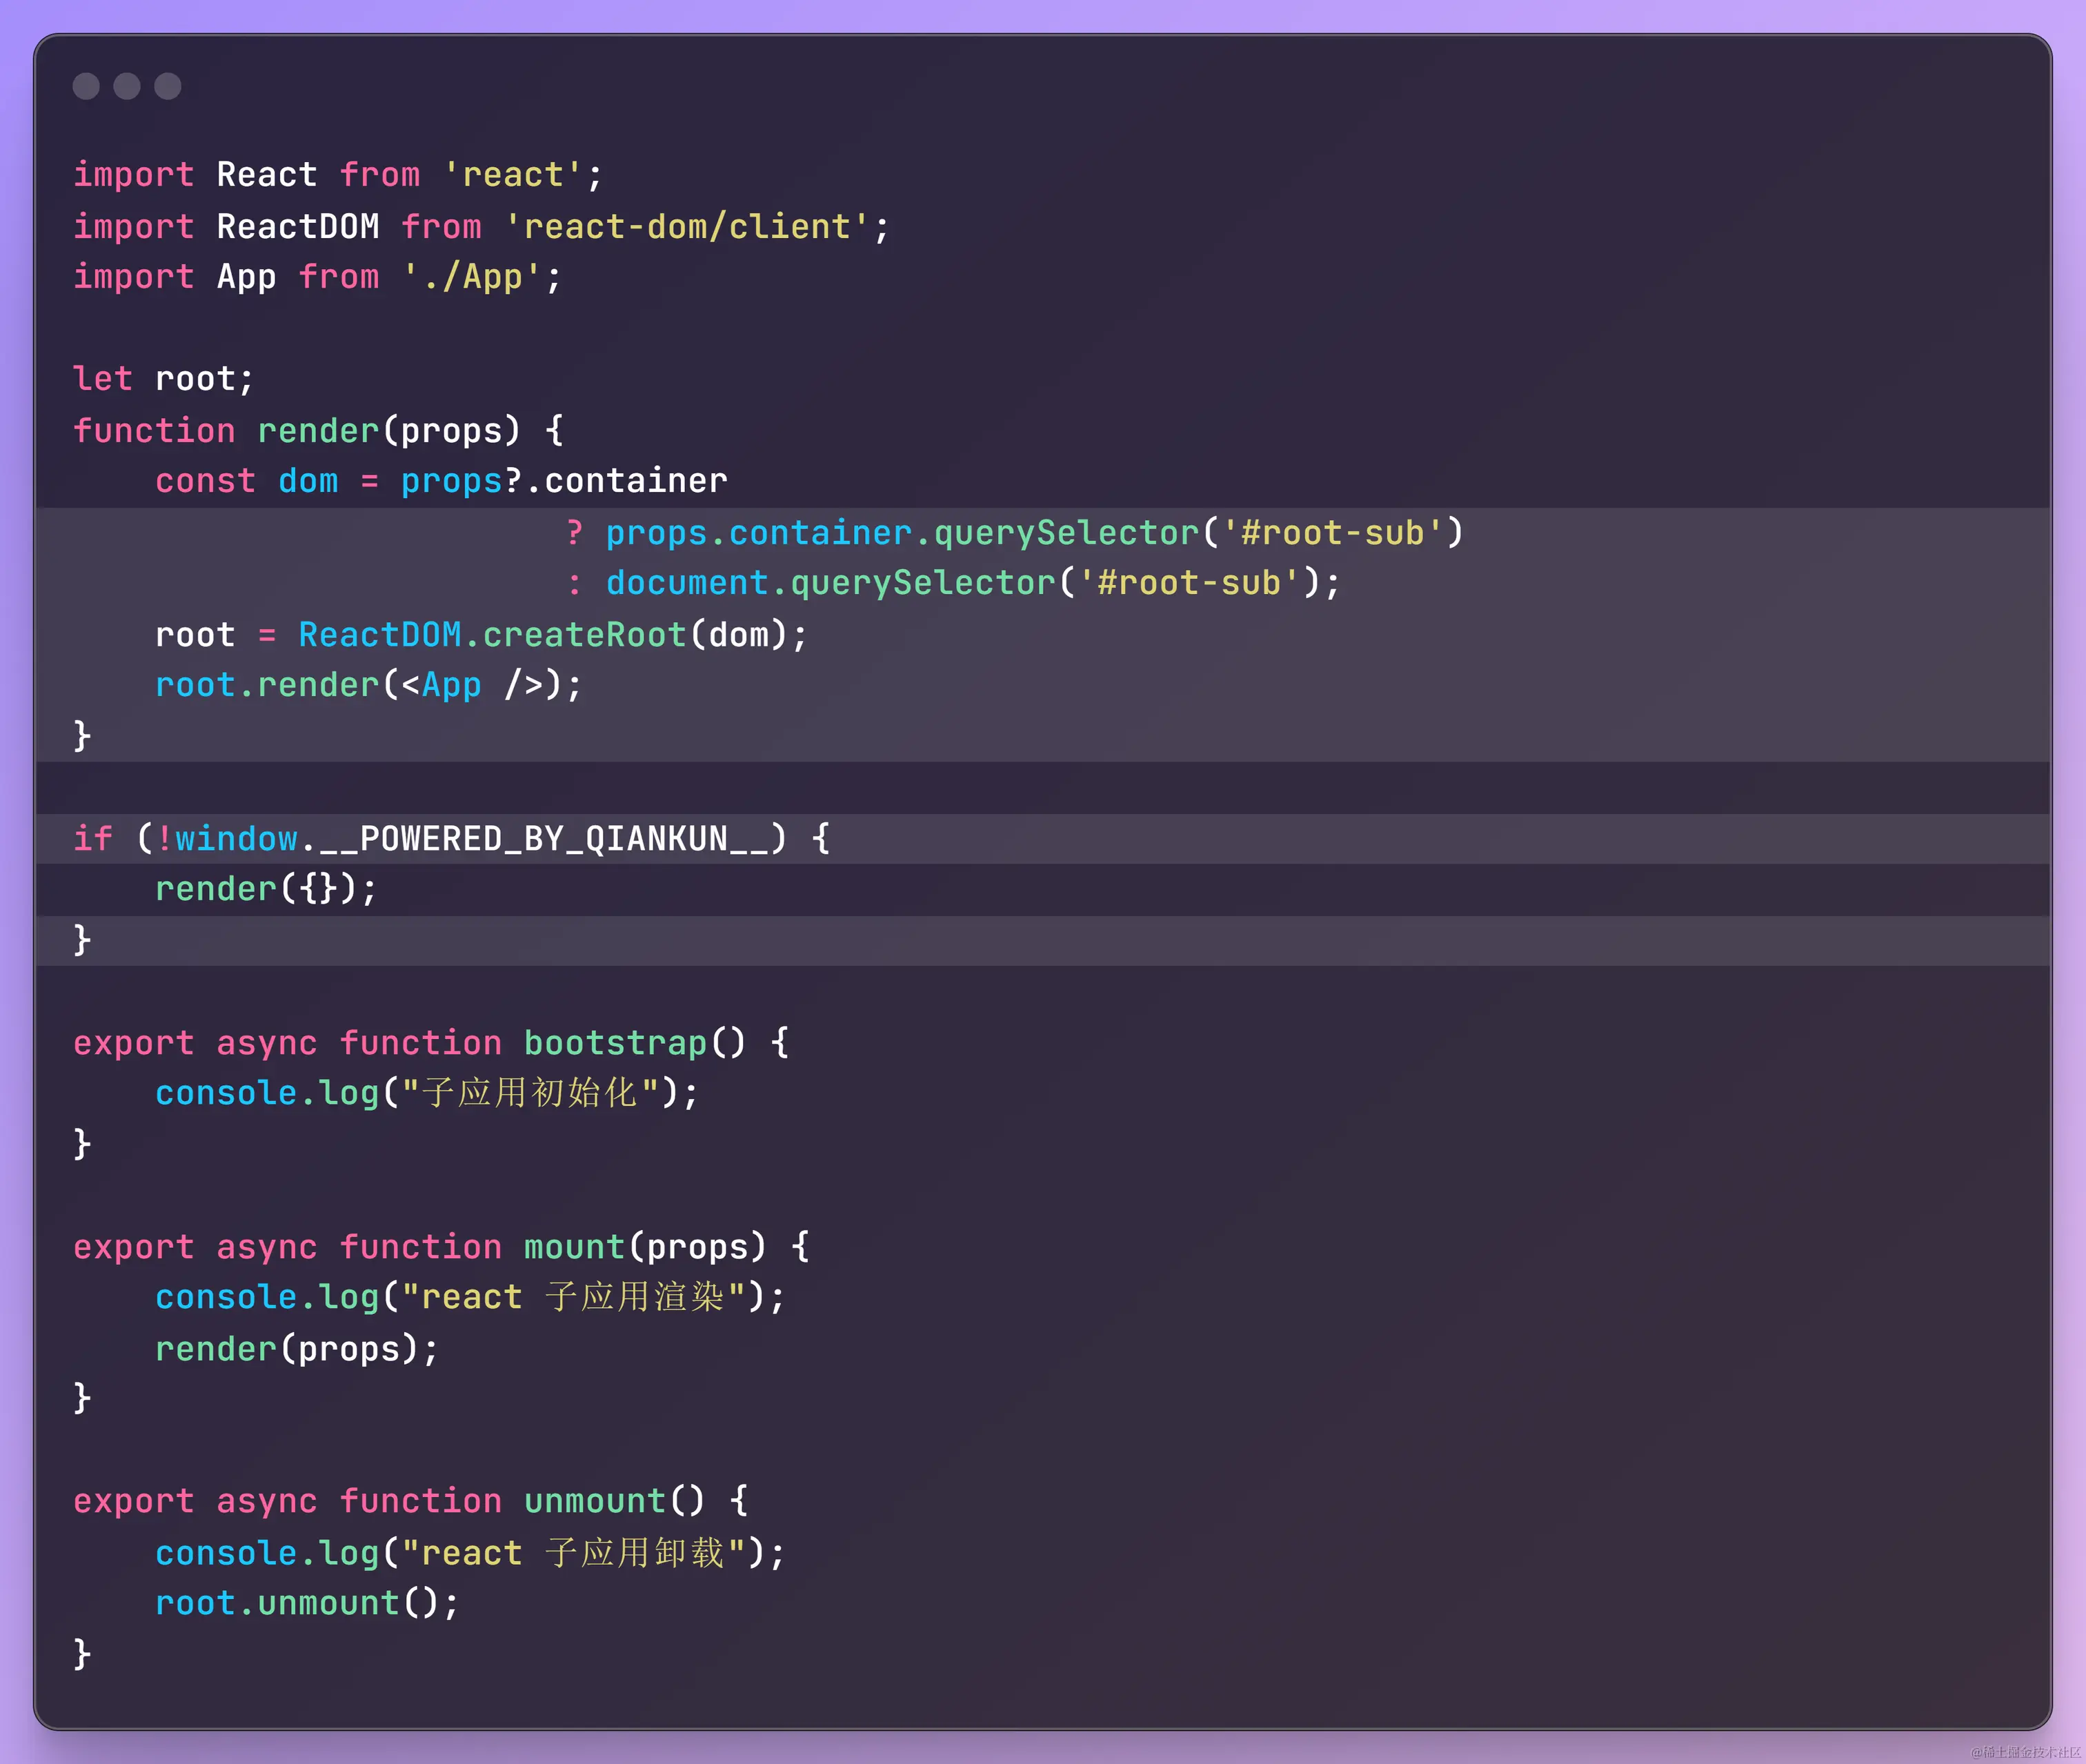Viewport: 2086px width, 1764px height.
Task: Click the "render({});" call
Action: (x=267, y=889)
